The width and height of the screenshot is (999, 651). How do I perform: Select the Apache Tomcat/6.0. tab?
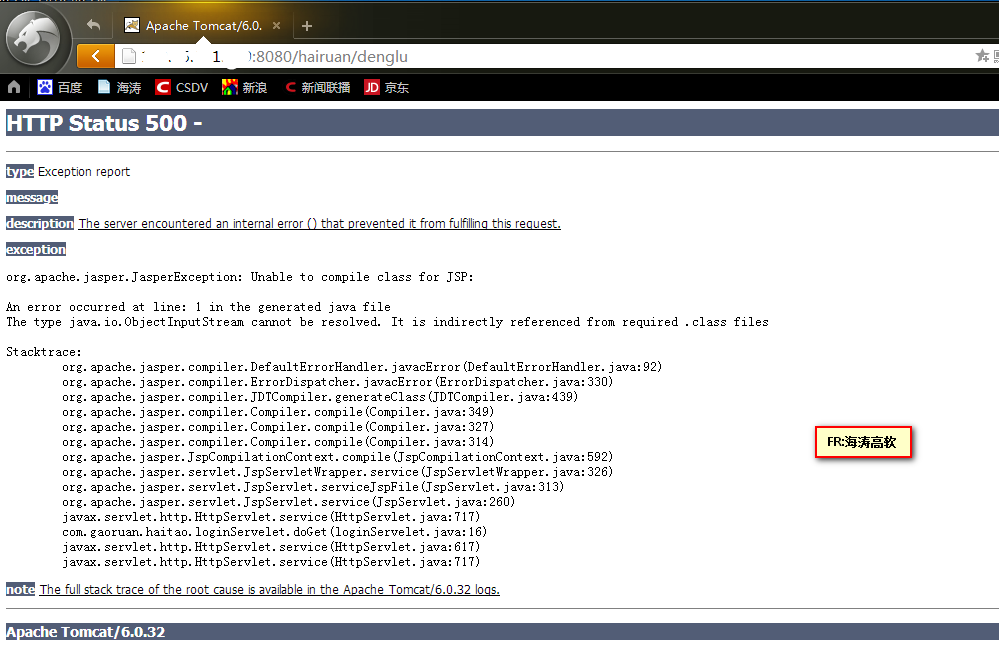tap(203, 25)
